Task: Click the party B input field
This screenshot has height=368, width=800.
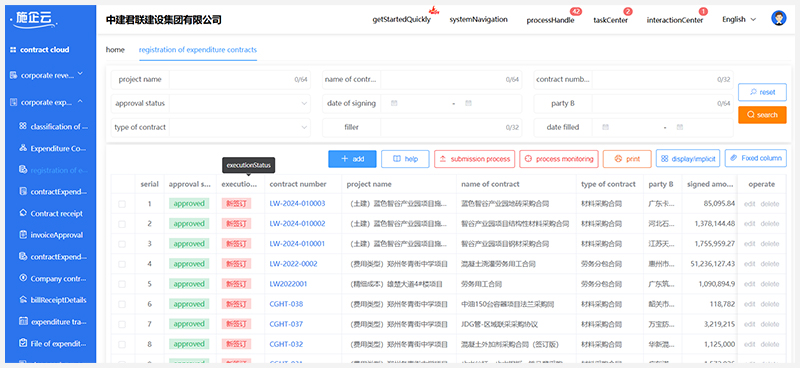Action: (663, 103)
